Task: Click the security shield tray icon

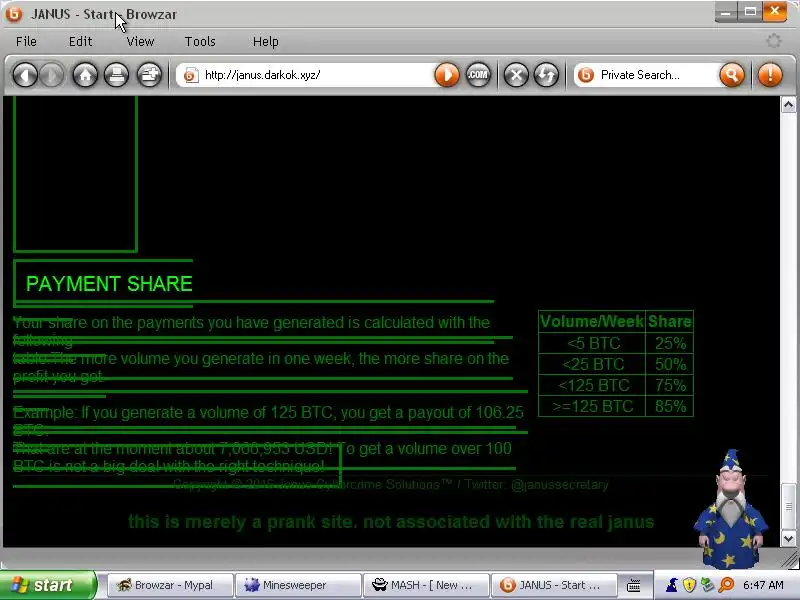Action: pos(689,585)
